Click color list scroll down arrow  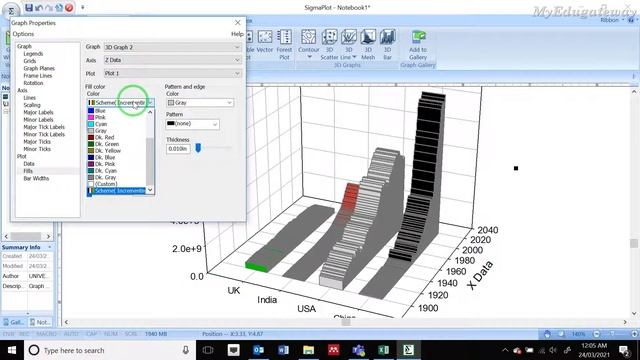[x=150, y=190]
